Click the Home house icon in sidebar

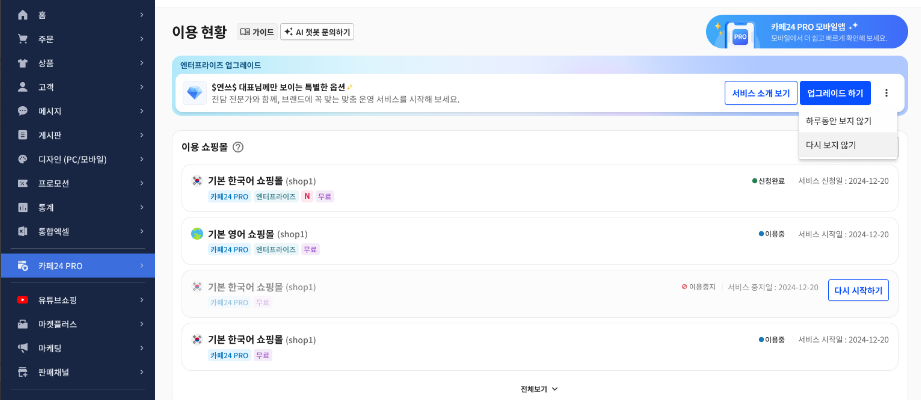[22, 15]
